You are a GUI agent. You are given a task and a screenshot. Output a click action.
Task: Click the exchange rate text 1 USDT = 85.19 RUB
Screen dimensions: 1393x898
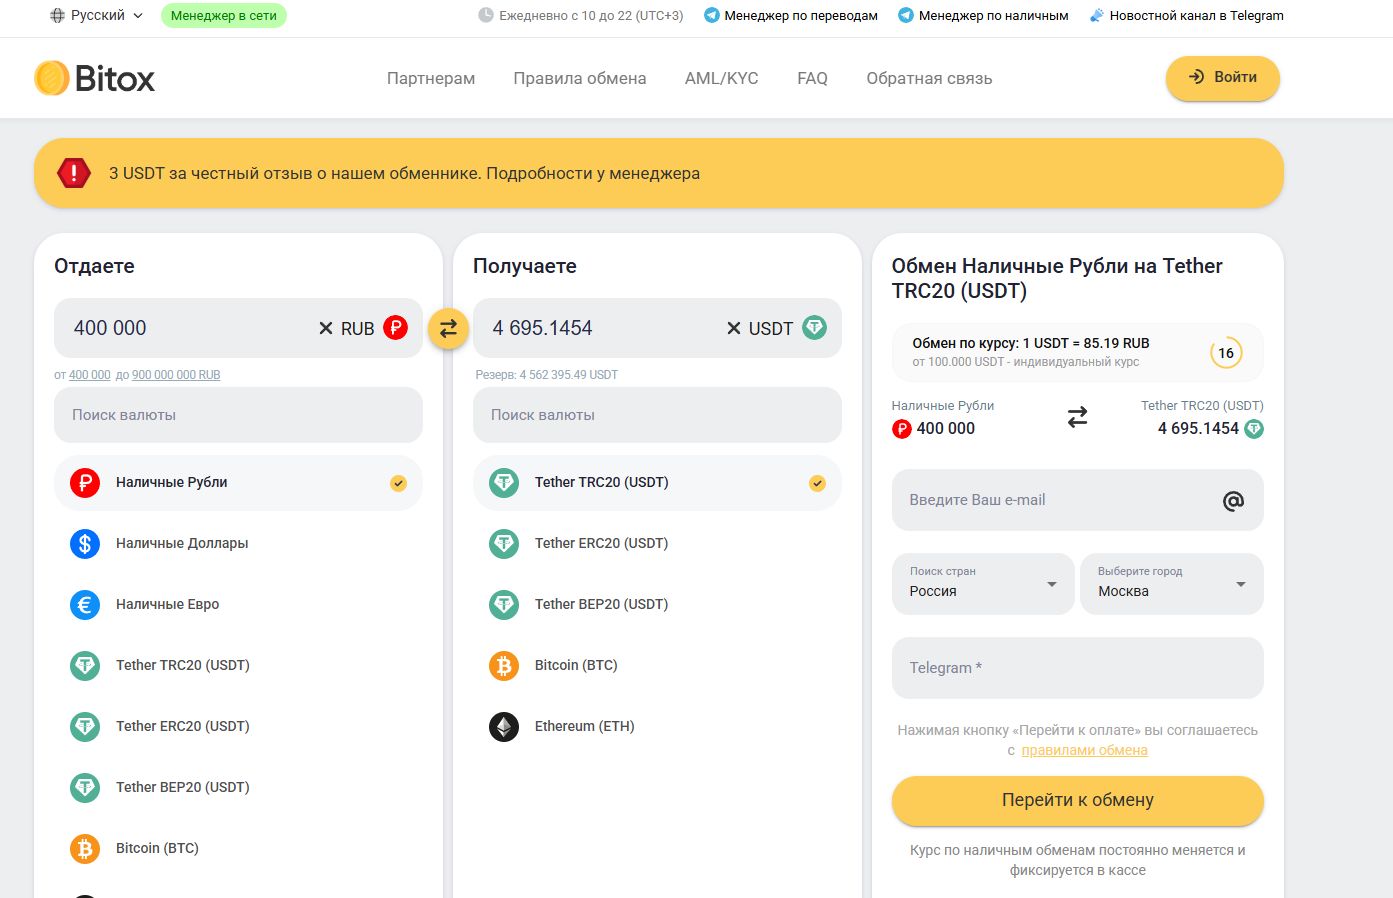(x=1086, y=343)
